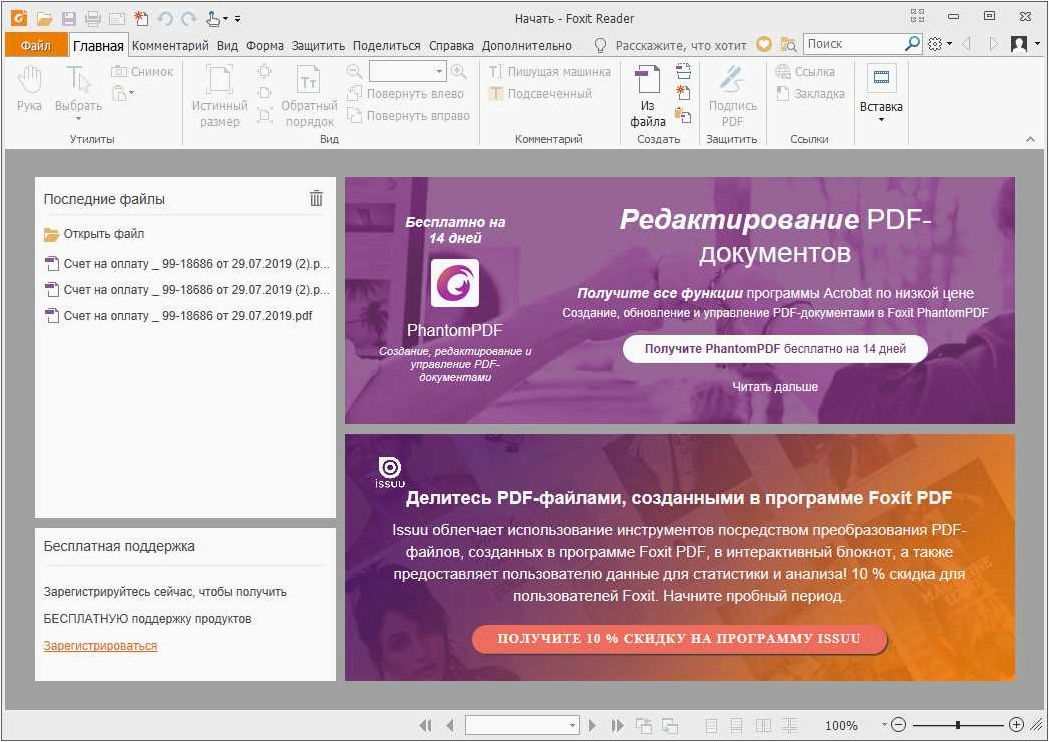Image resolution: width=1049 pixels, height=742 pixels.
Task: Click the Ссылка link tool
Action: [805, 72]
